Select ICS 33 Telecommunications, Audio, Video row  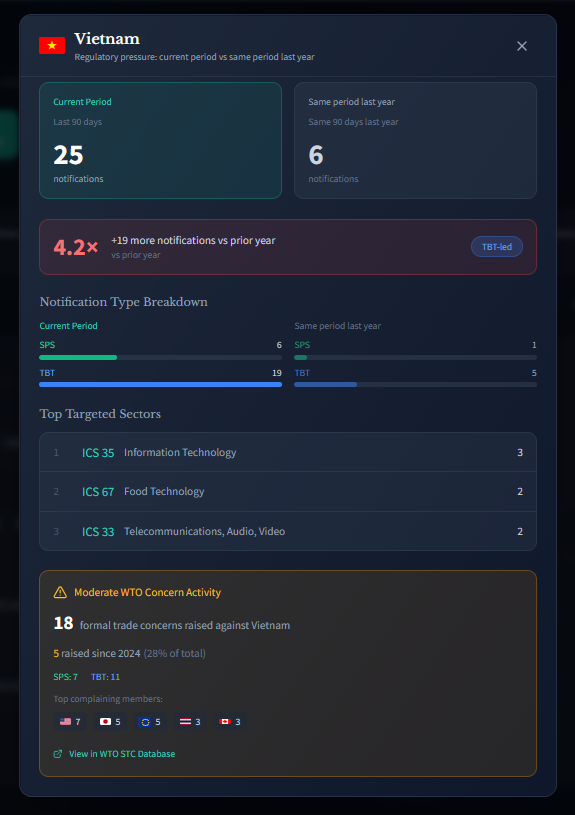[x=288, y=531]
